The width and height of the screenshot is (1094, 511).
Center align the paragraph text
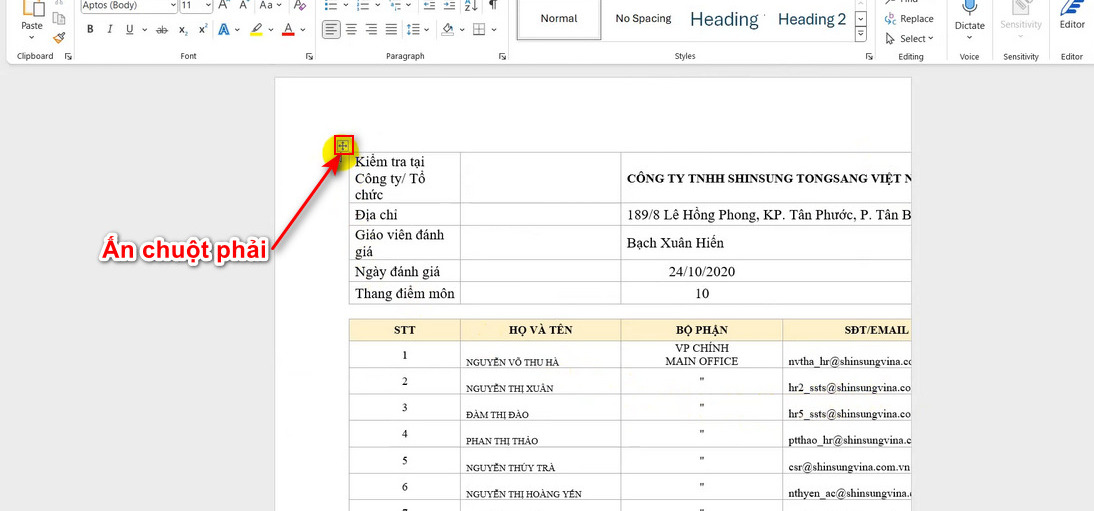coord(352,29)
